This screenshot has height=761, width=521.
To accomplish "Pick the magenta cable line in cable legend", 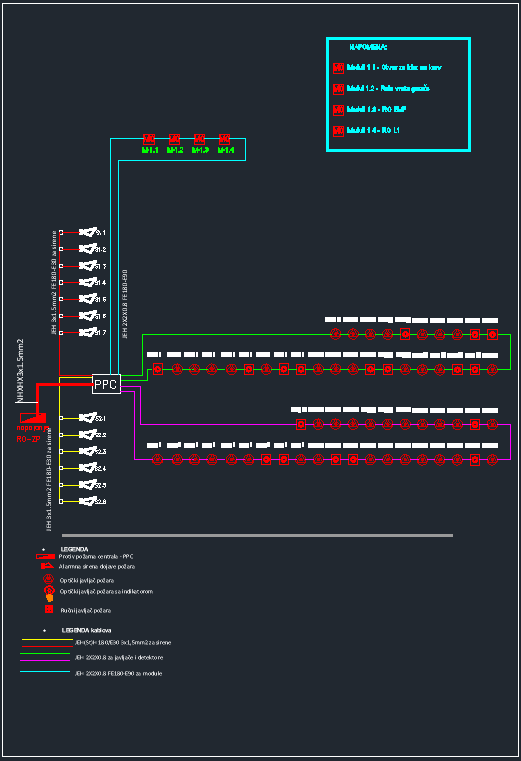I will tap(45, 661).
